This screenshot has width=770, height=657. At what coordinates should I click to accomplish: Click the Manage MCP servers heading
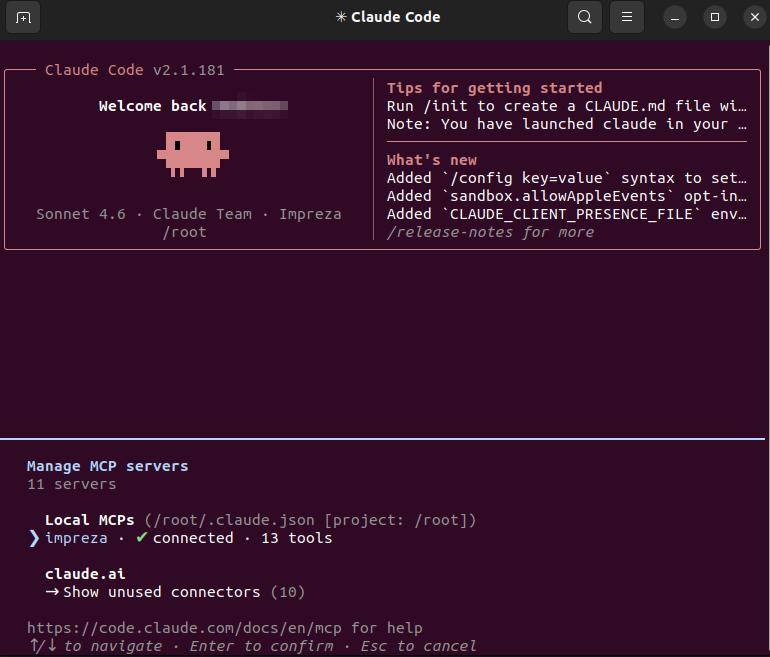[x=108, y=466]
